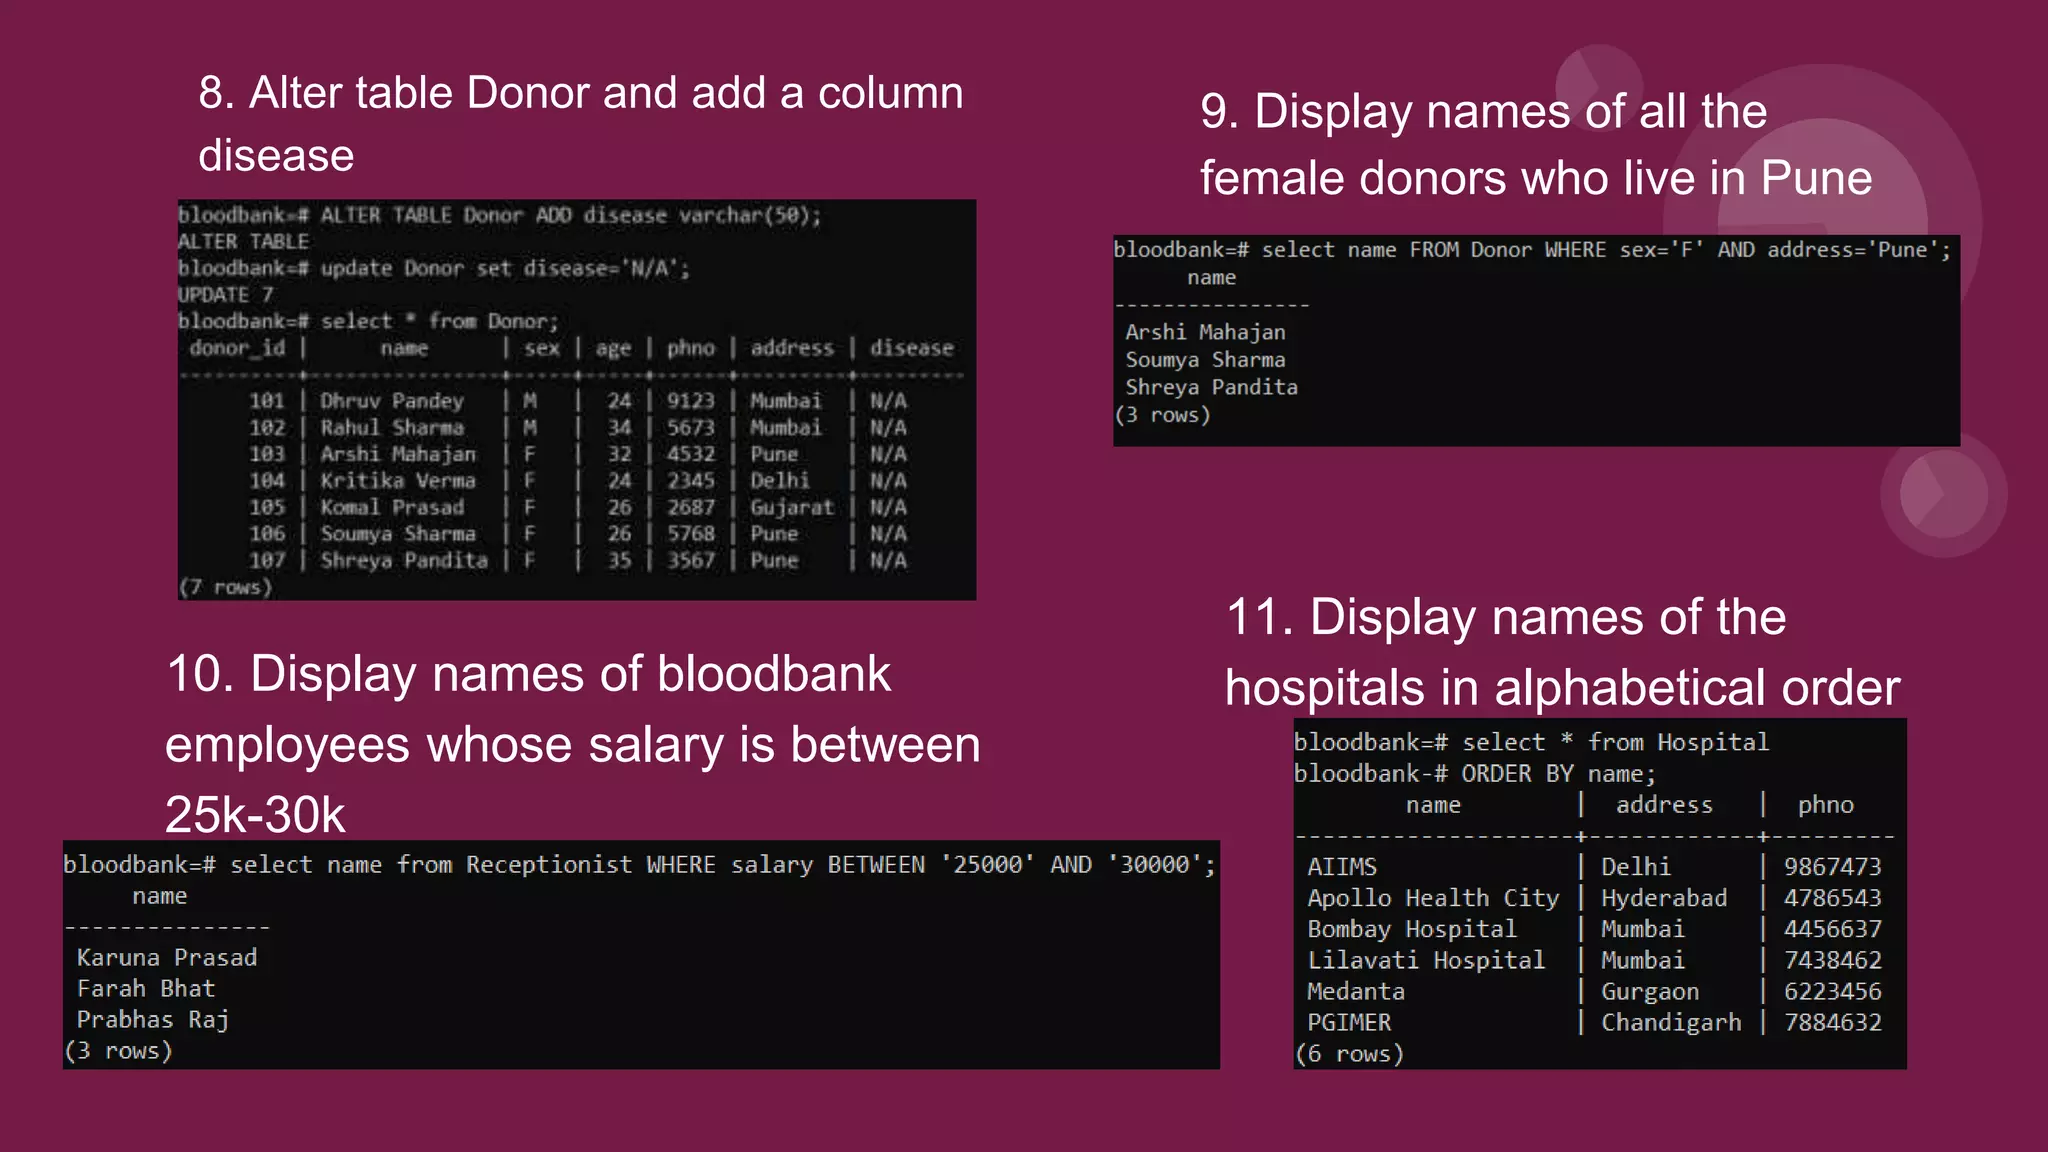Click the 'disease' column header in Donor table
Viewport: 2048px width, 1152px height.
pos(910,348)
